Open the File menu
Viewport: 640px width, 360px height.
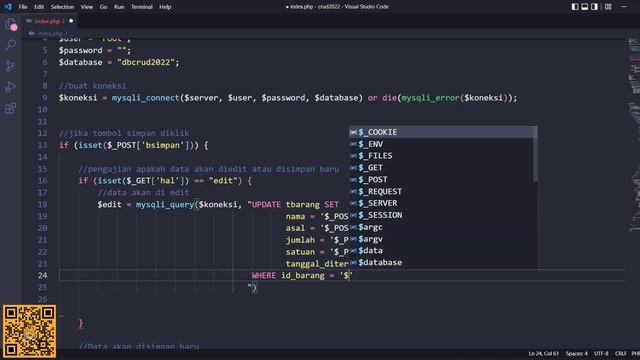[x=23, y=7]
